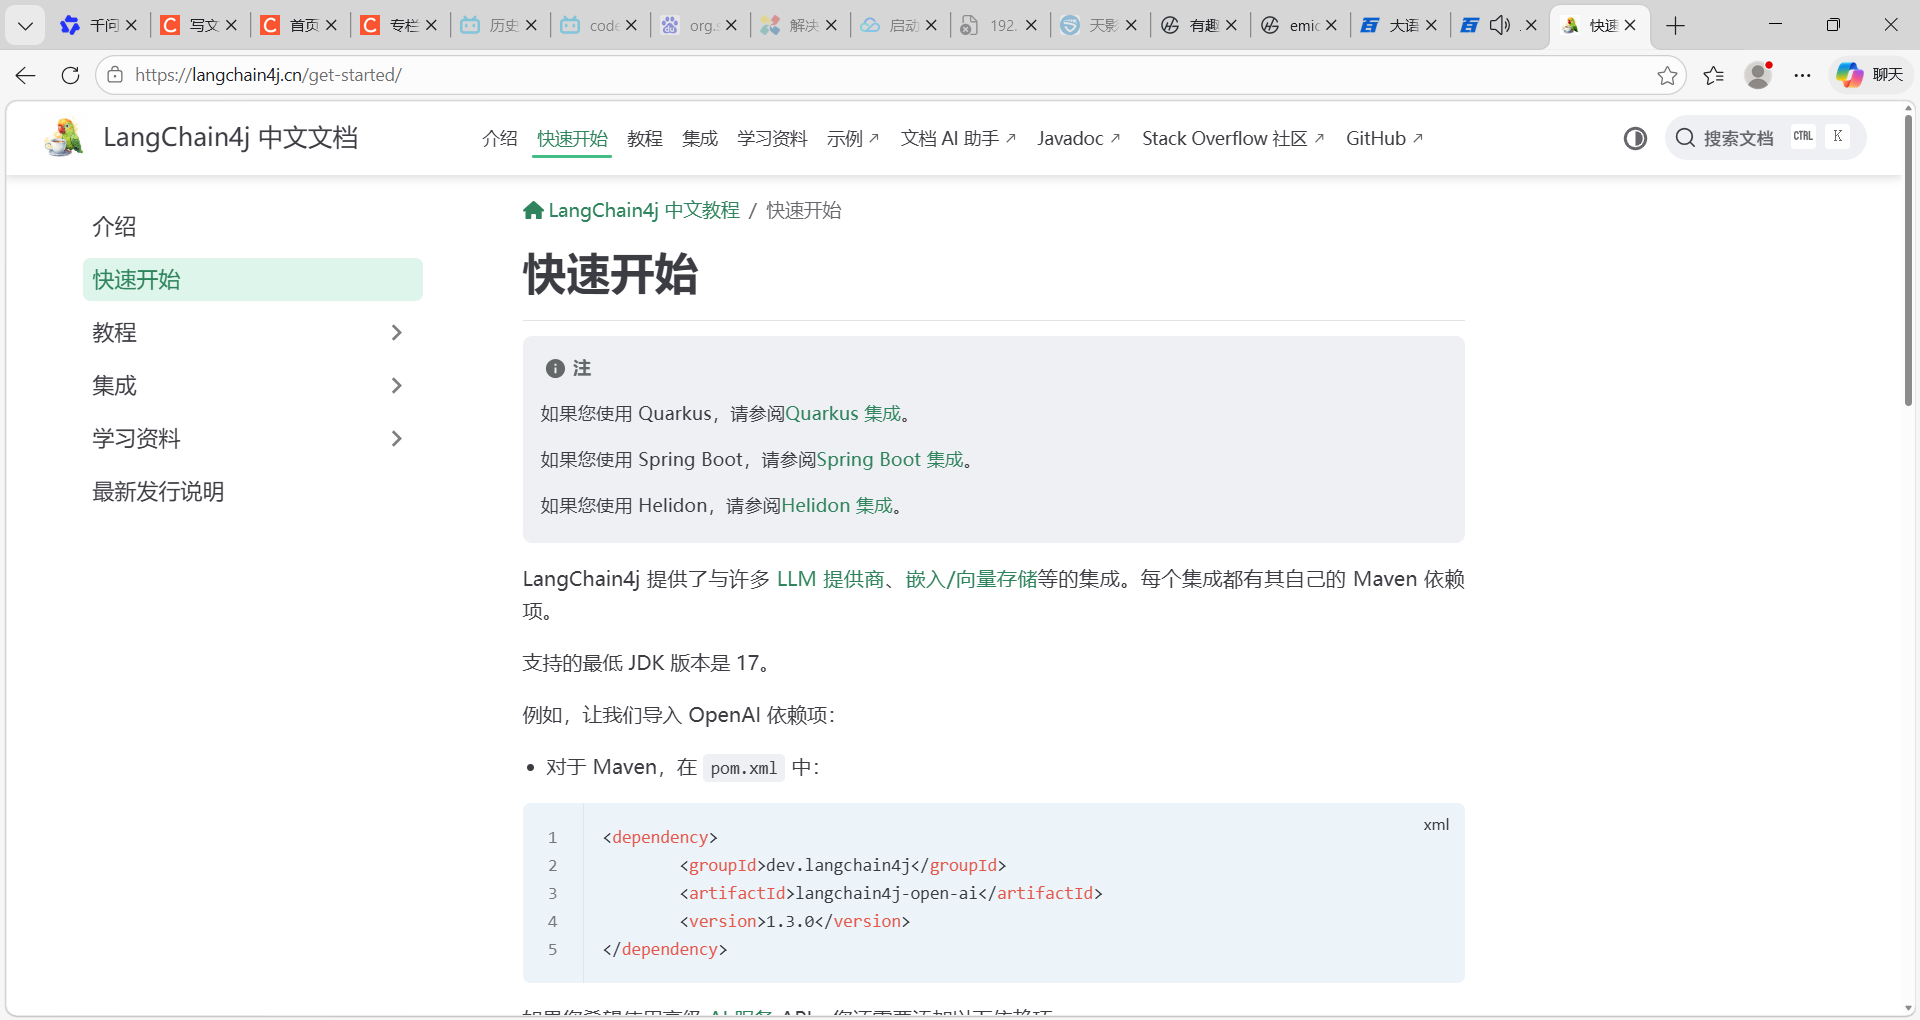Click the 搜索文档 search box

coord(1765,138)
